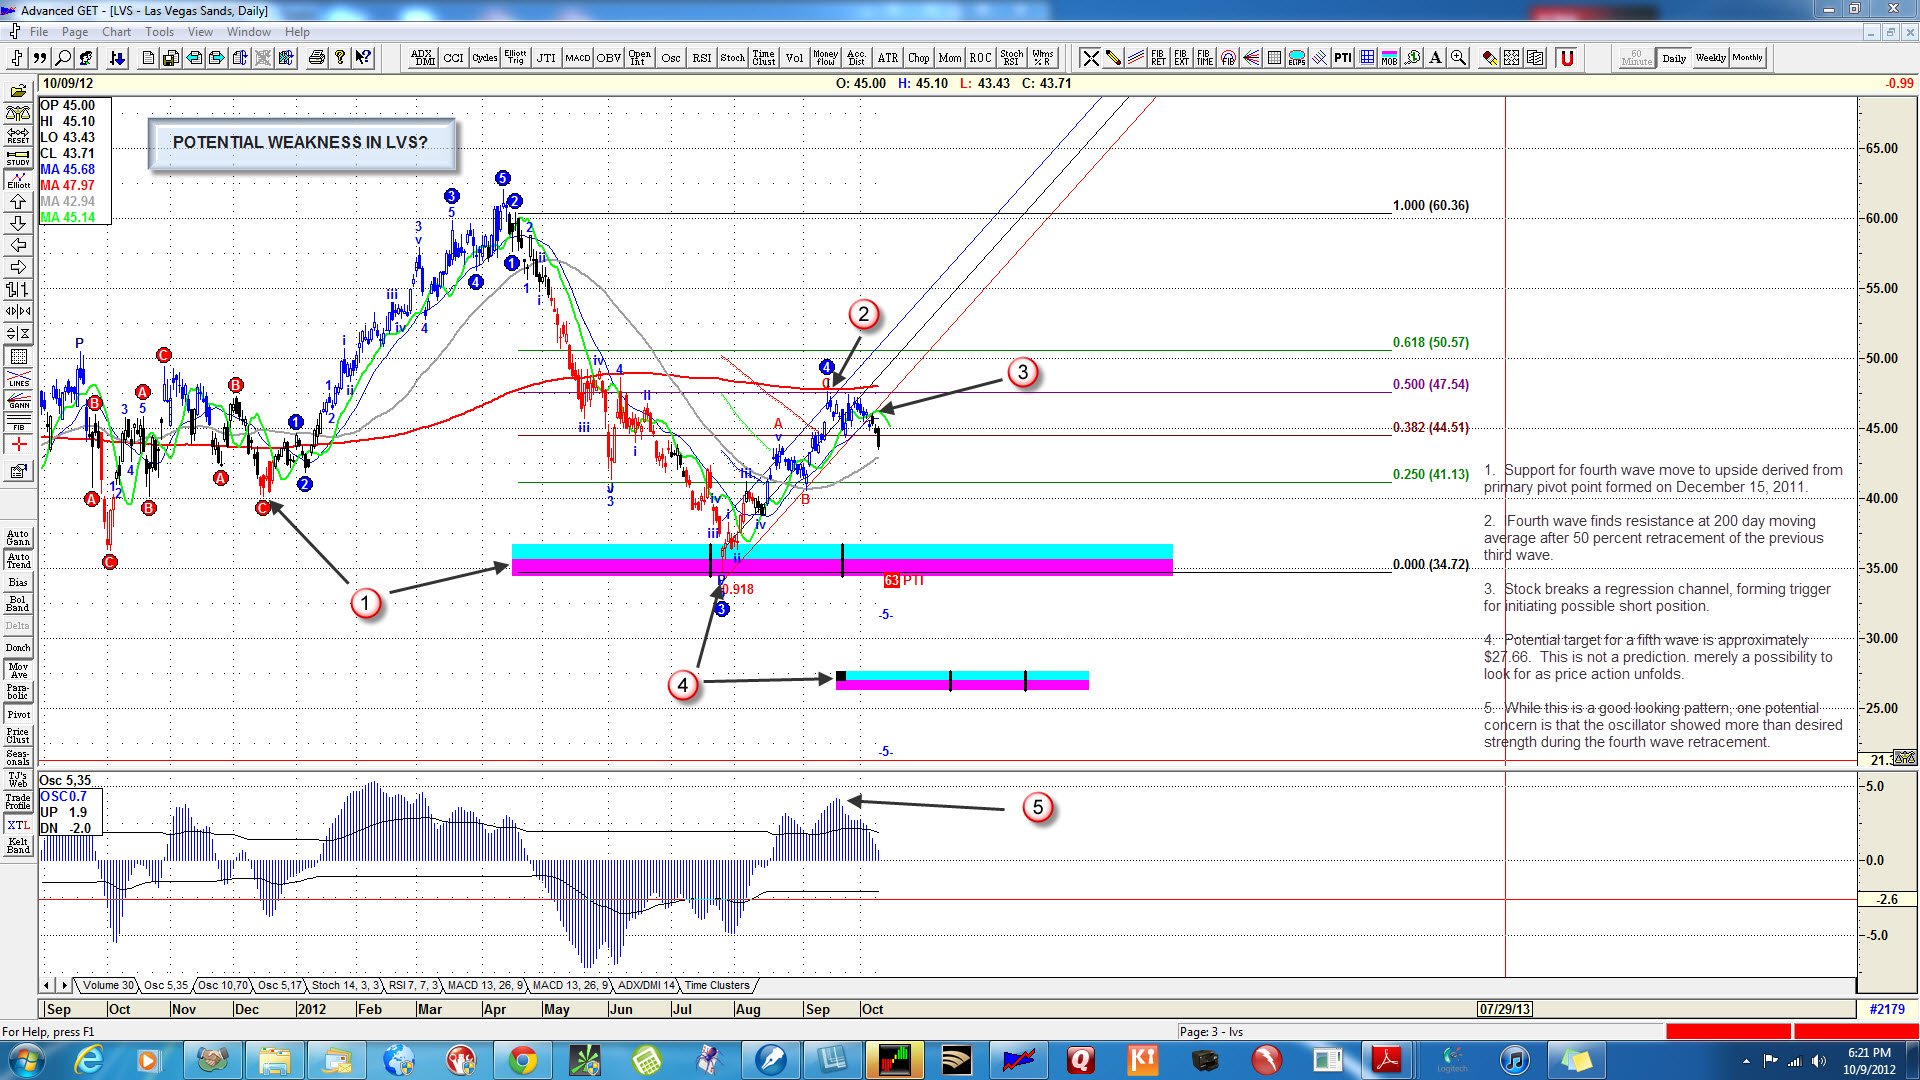
Task: Click the print chart icon
Action: pyautogui.click(x=317, y=58)
